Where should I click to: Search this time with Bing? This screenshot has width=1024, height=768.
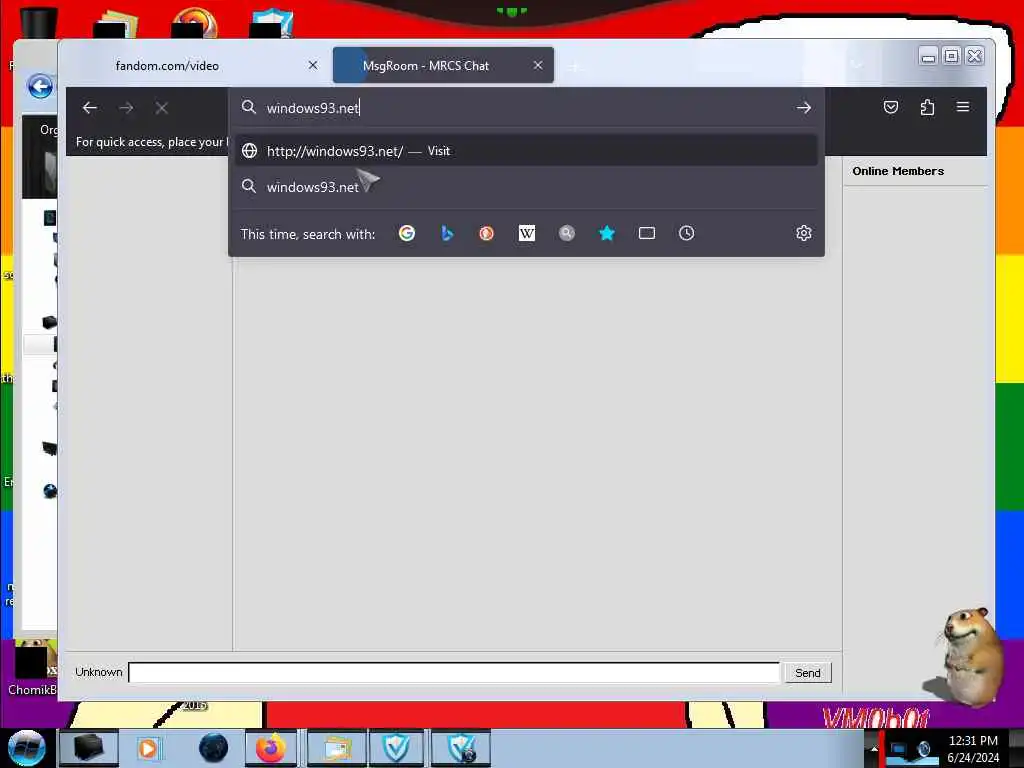pyautogui.click(x=447, y=233)
